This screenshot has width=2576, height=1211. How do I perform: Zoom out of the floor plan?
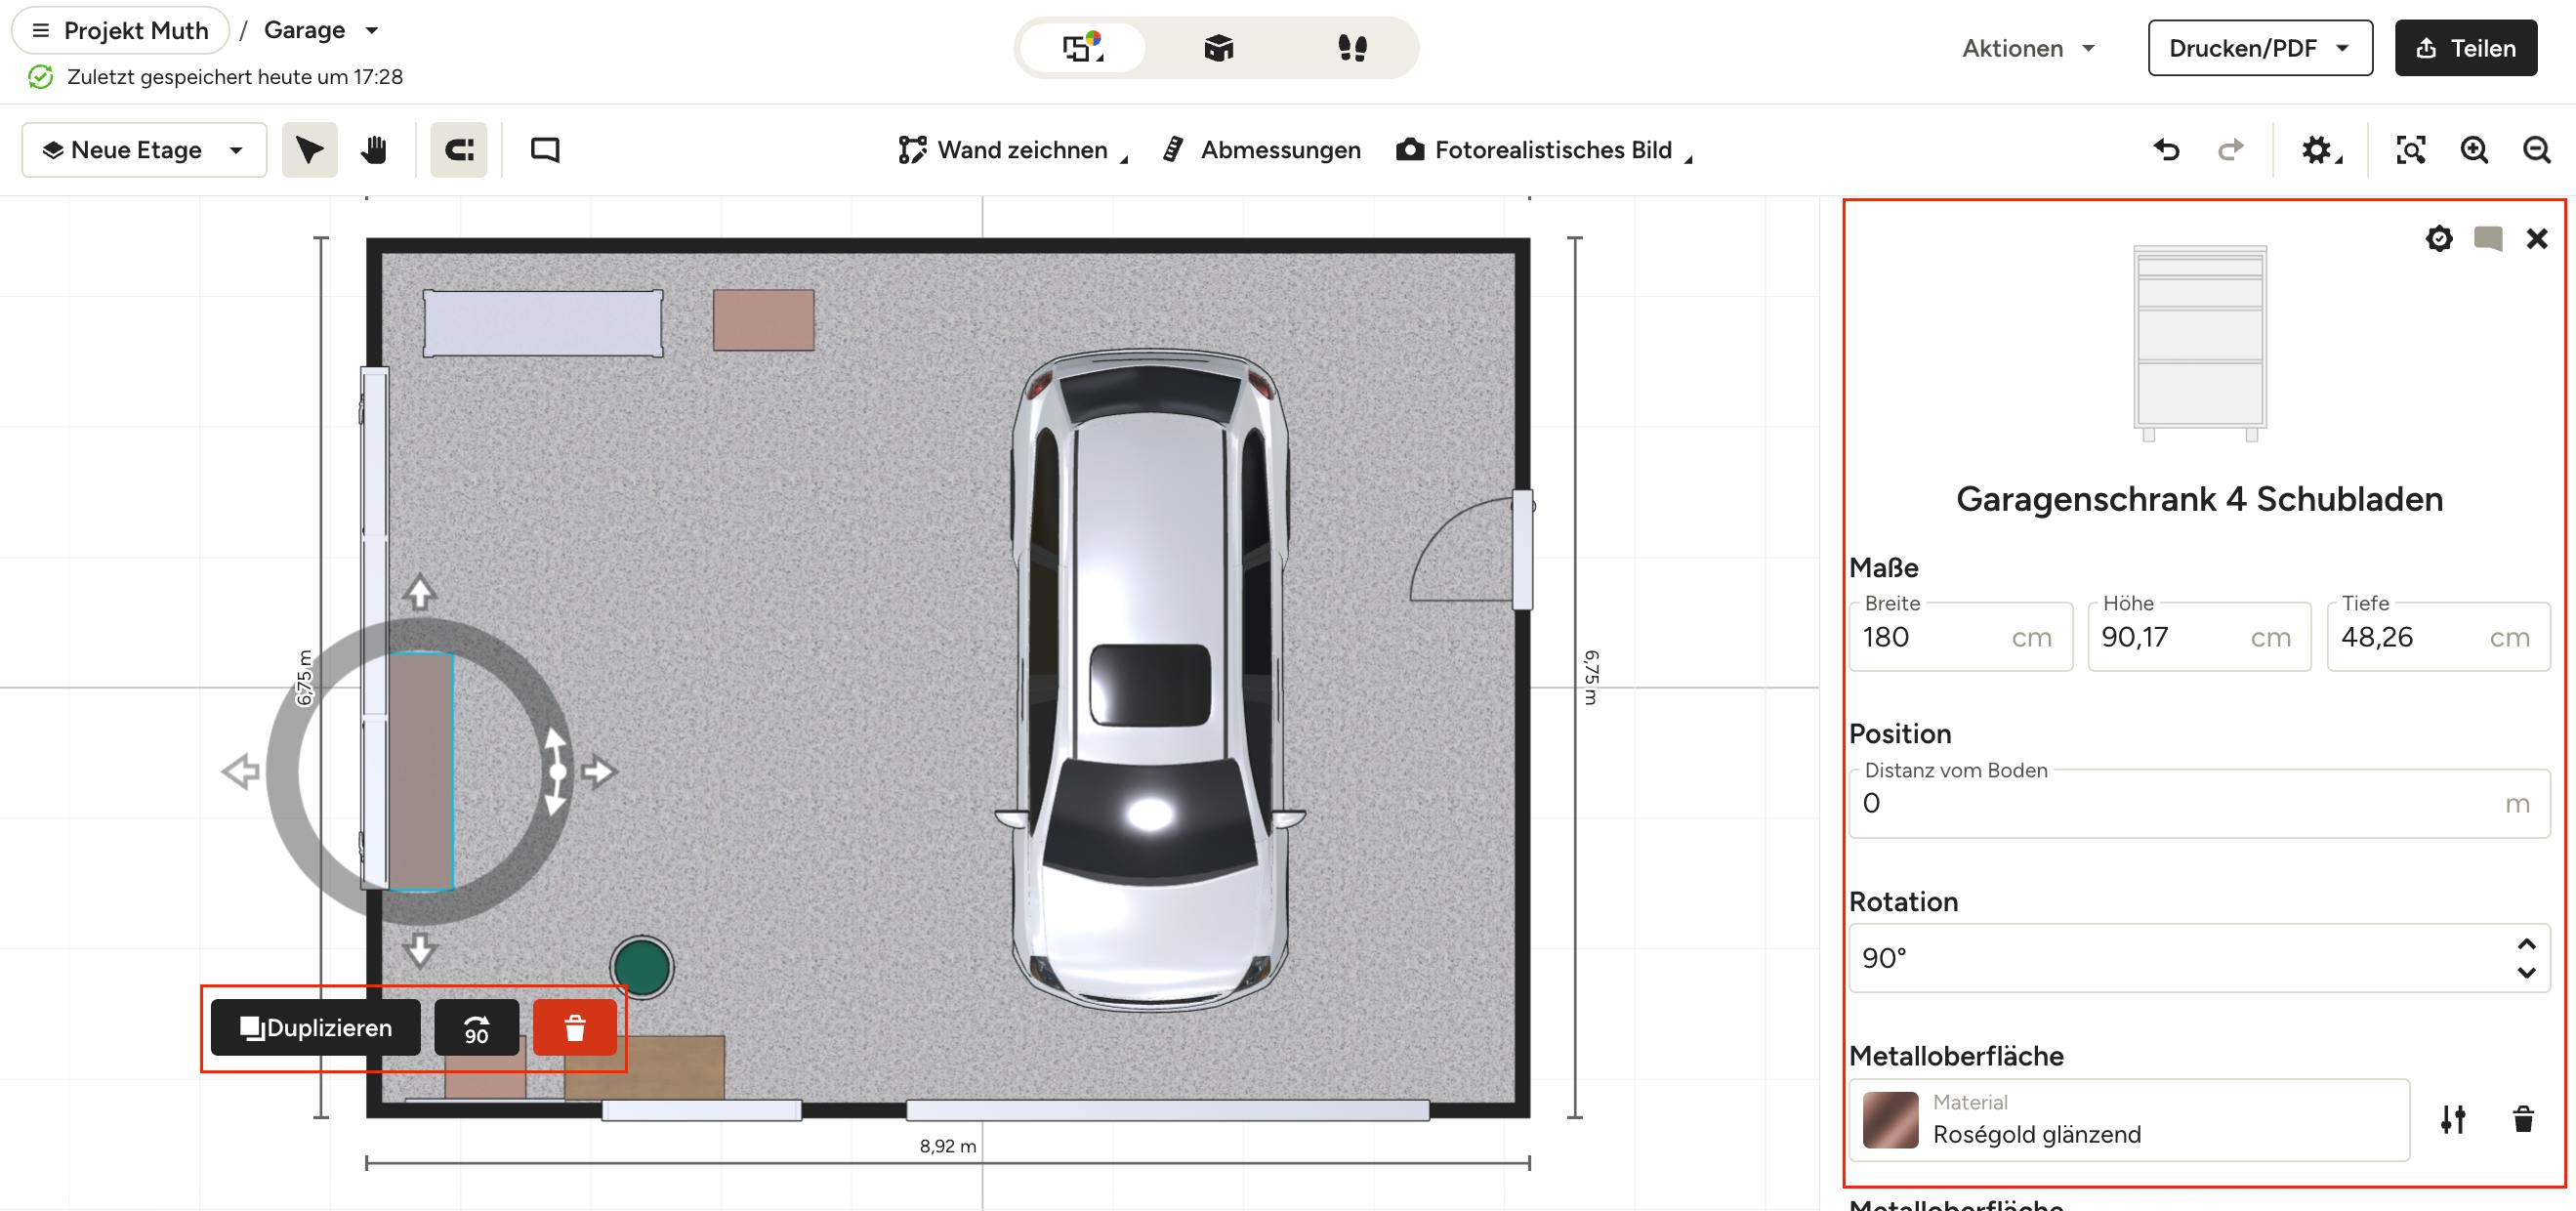[x=2537, y=150]
